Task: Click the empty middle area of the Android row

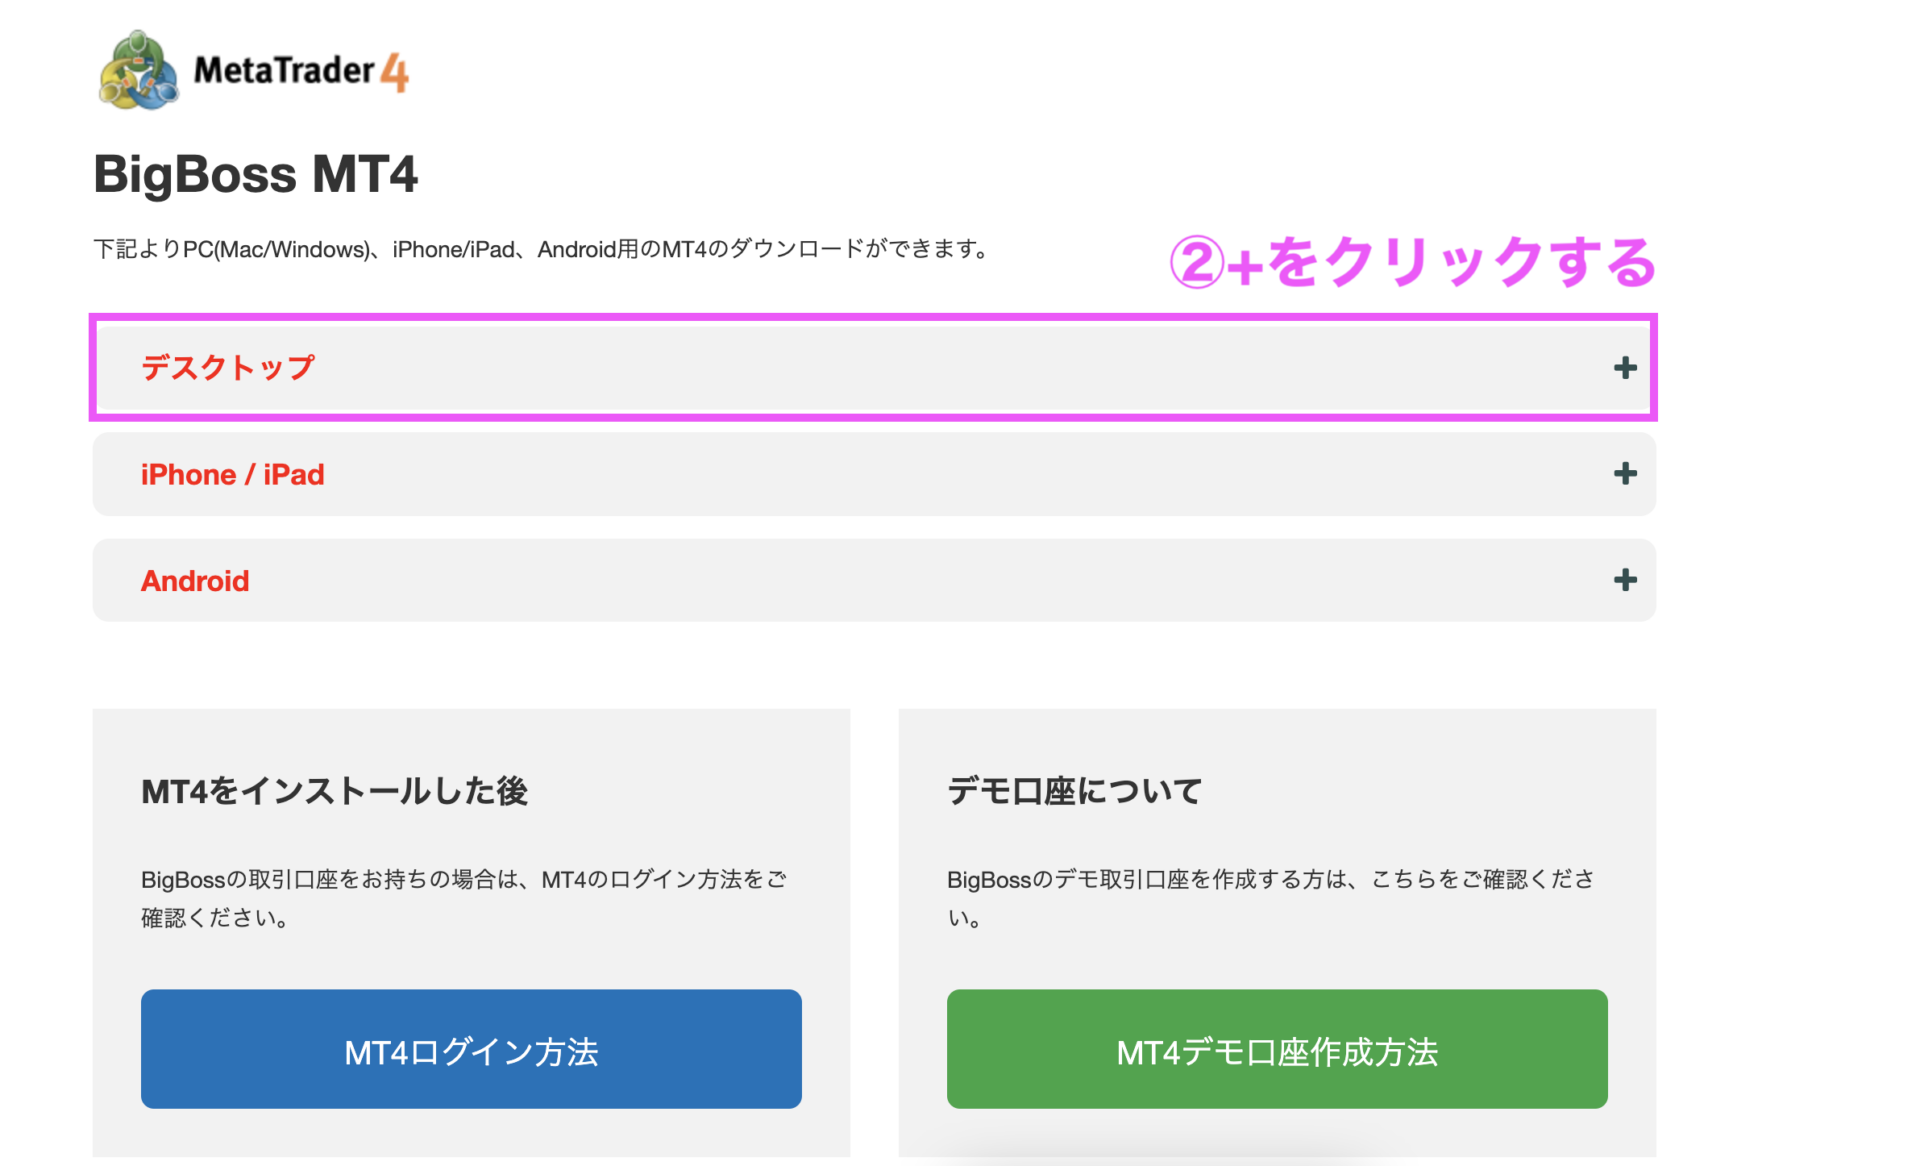Action: (x=875, y=581)
